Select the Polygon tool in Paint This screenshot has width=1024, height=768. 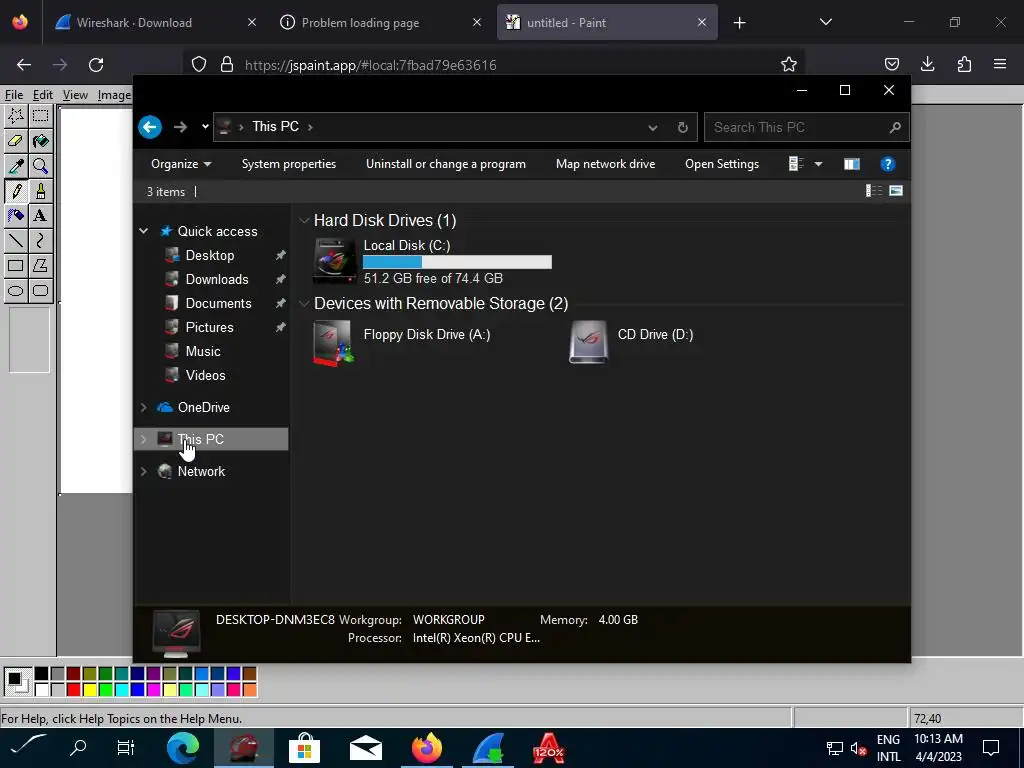[40, 266]
